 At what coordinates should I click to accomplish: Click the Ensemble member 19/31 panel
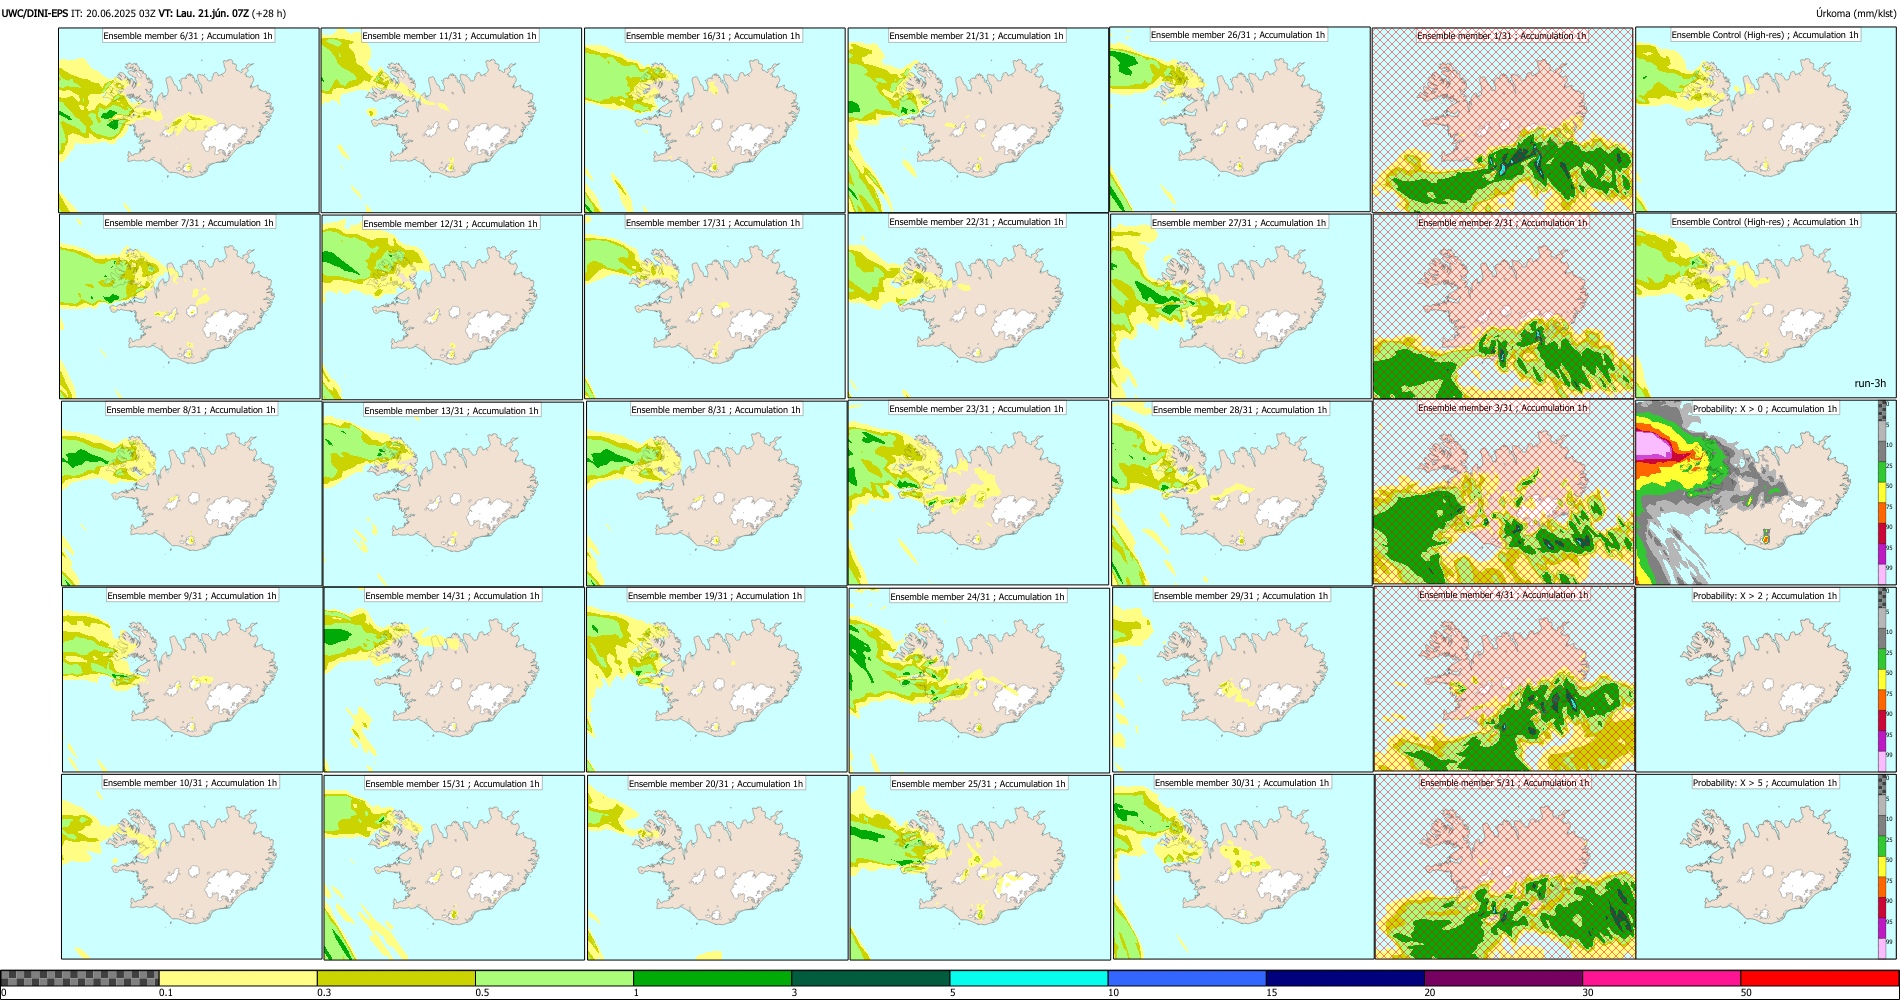tap(717, 679)
